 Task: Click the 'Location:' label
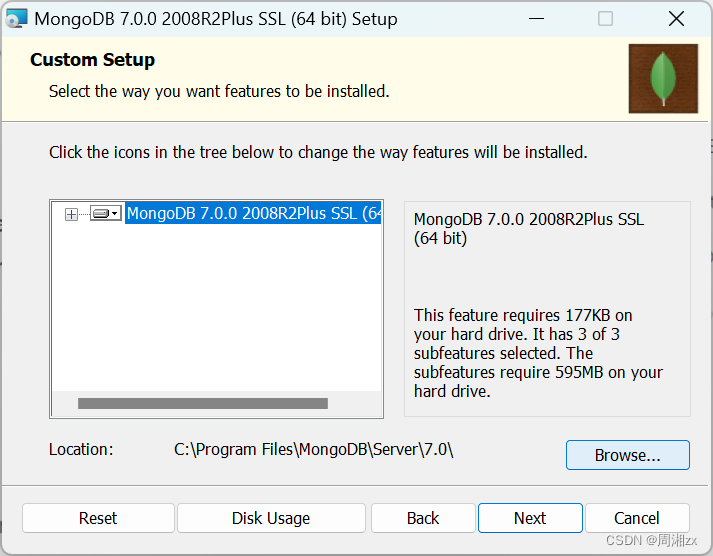pos(81,450)
